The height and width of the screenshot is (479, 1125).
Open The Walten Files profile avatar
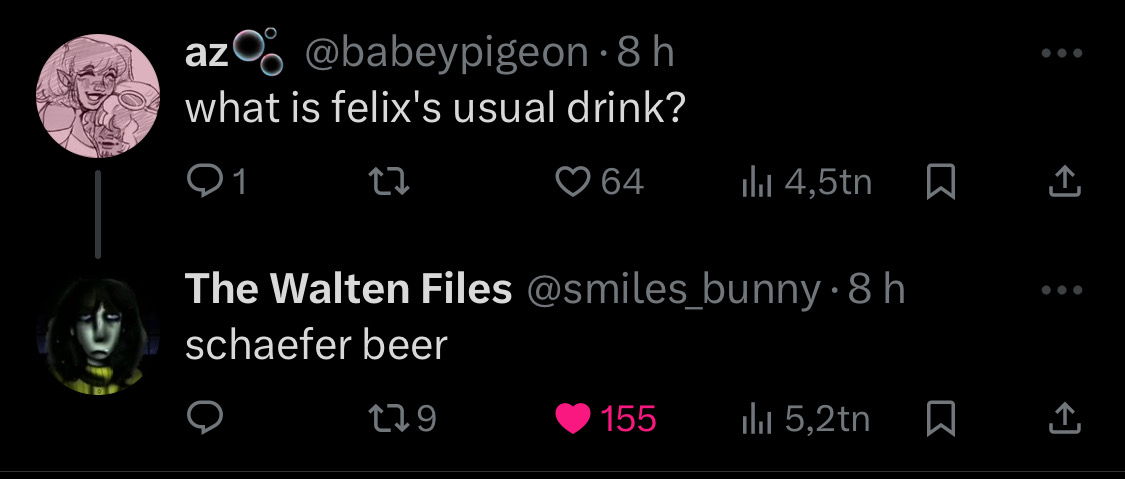[x=98, y=335]
